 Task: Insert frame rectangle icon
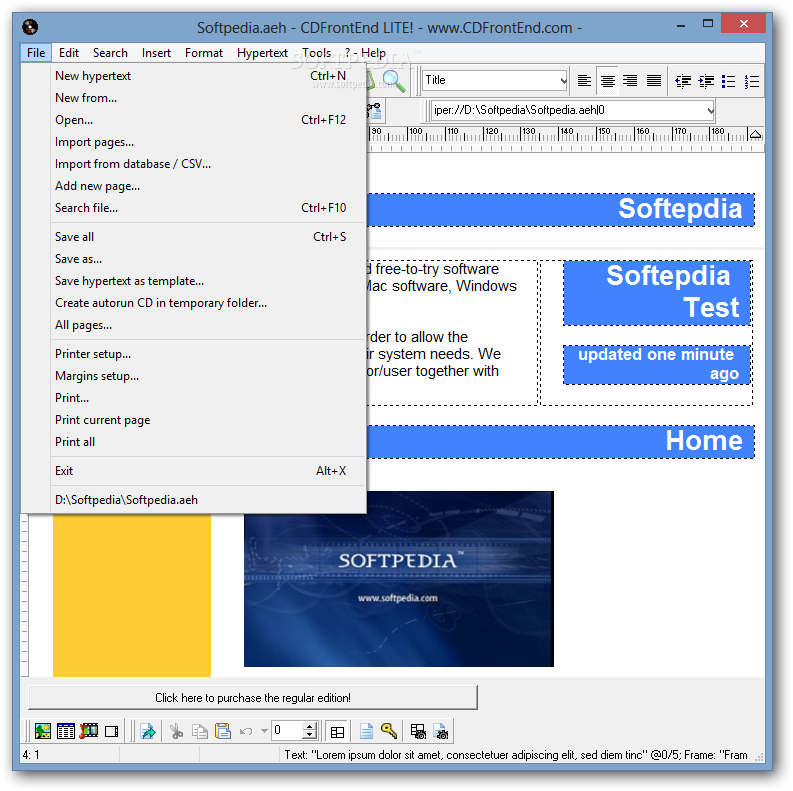(112, 731)
